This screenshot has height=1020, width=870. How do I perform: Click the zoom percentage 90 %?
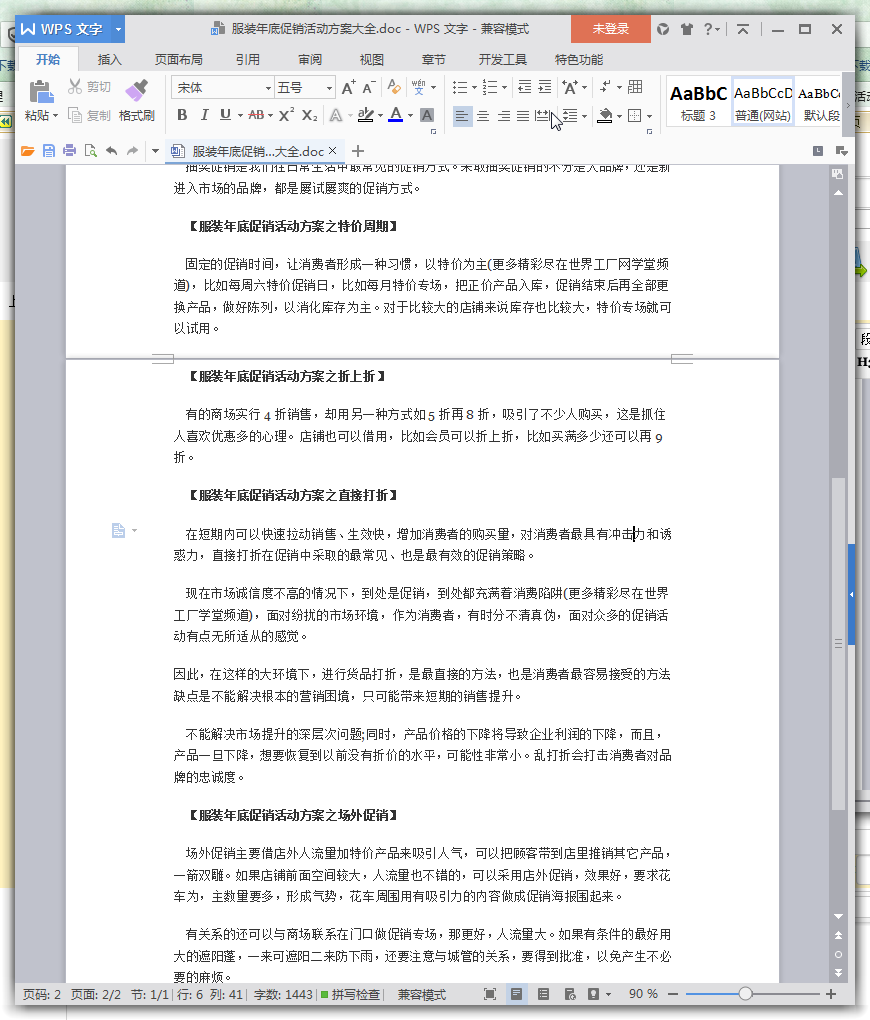643,994
